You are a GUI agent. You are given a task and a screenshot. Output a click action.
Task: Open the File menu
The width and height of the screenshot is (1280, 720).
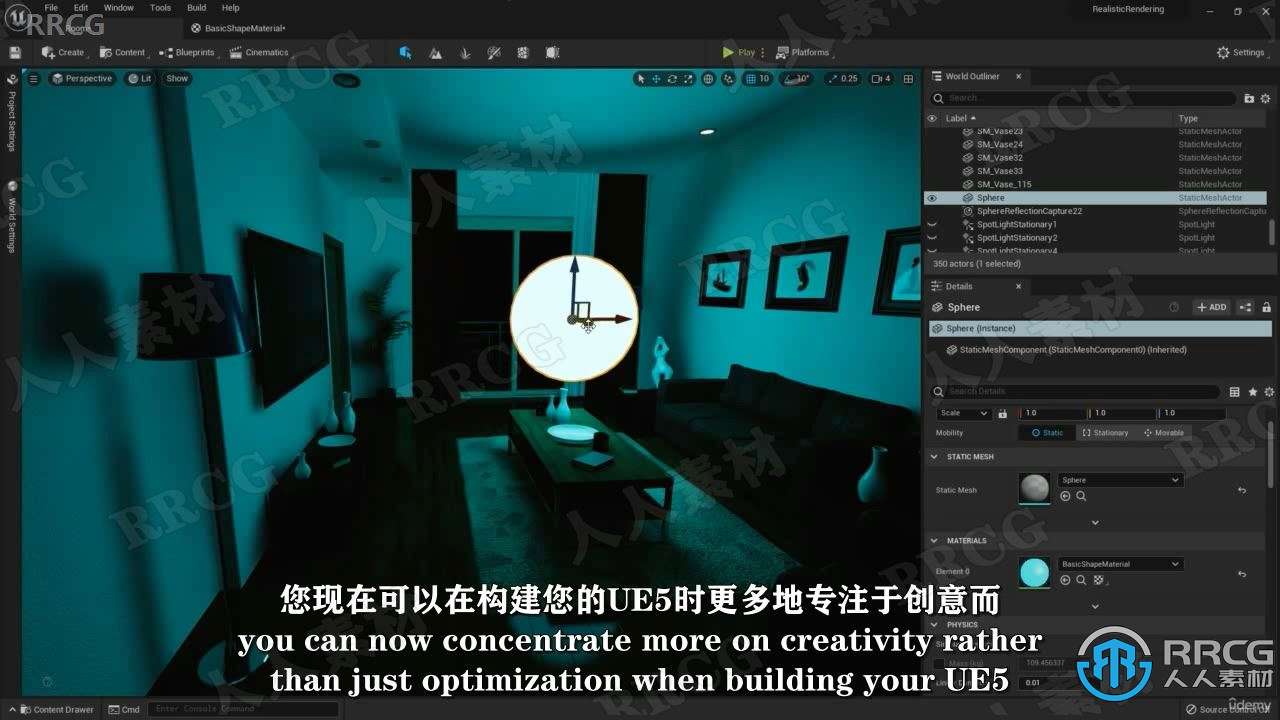point(51,8)
